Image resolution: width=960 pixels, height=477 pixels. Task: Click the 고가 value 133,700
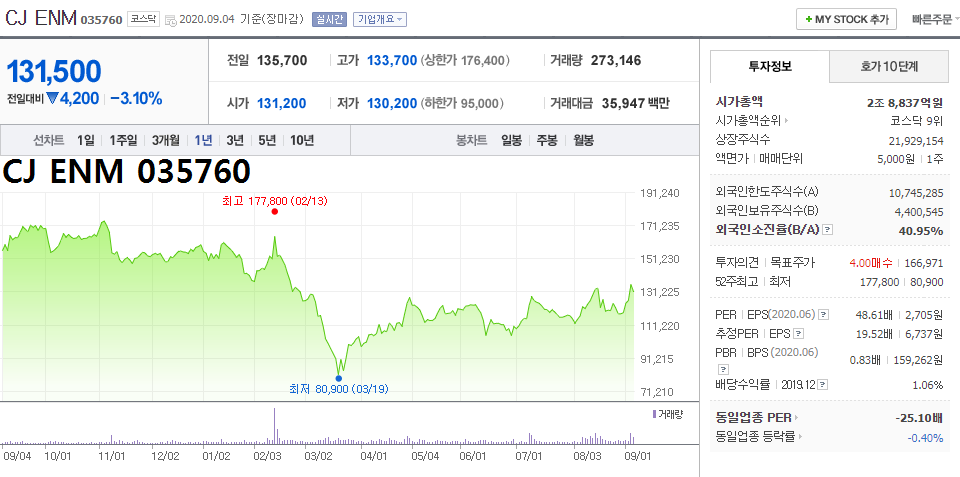(392, 60)
